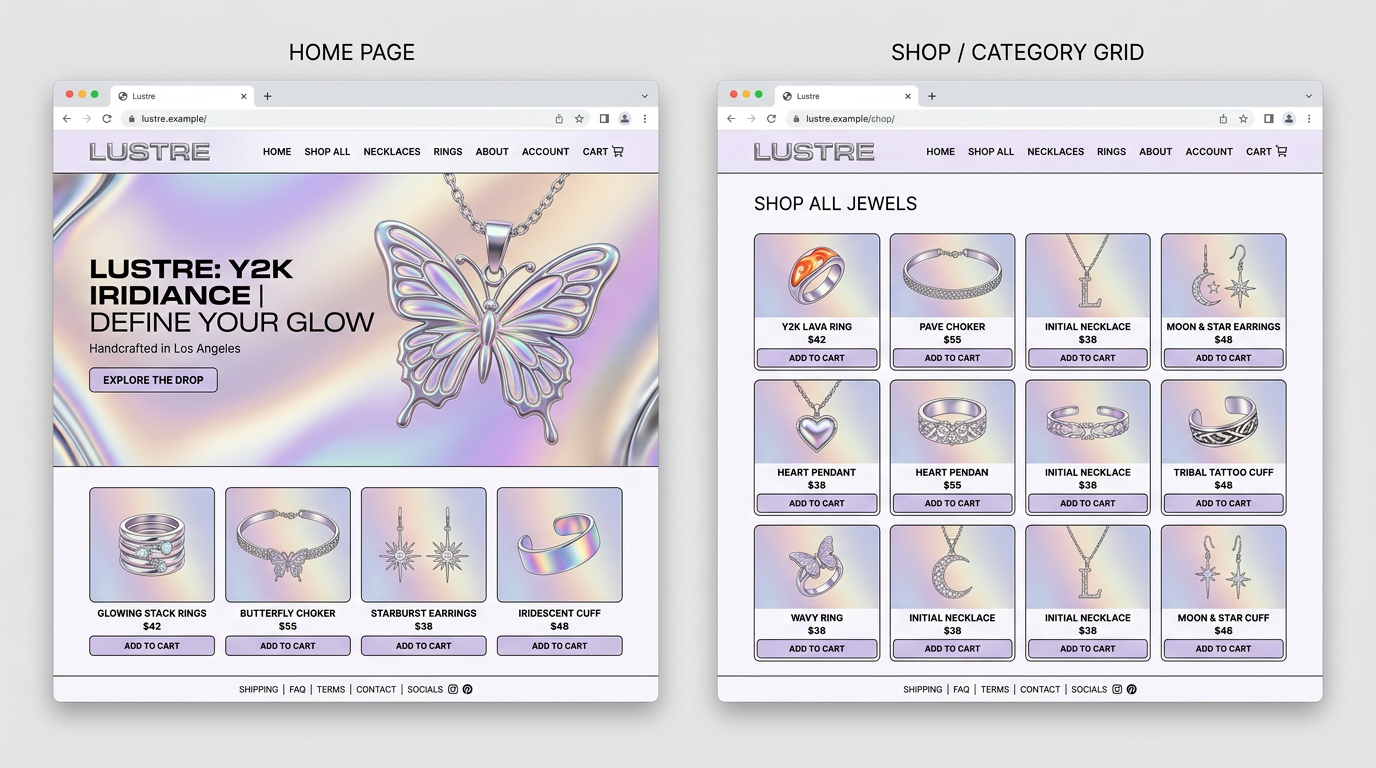Open profile avatar in the Shop browser window

tap(1288, 119)
